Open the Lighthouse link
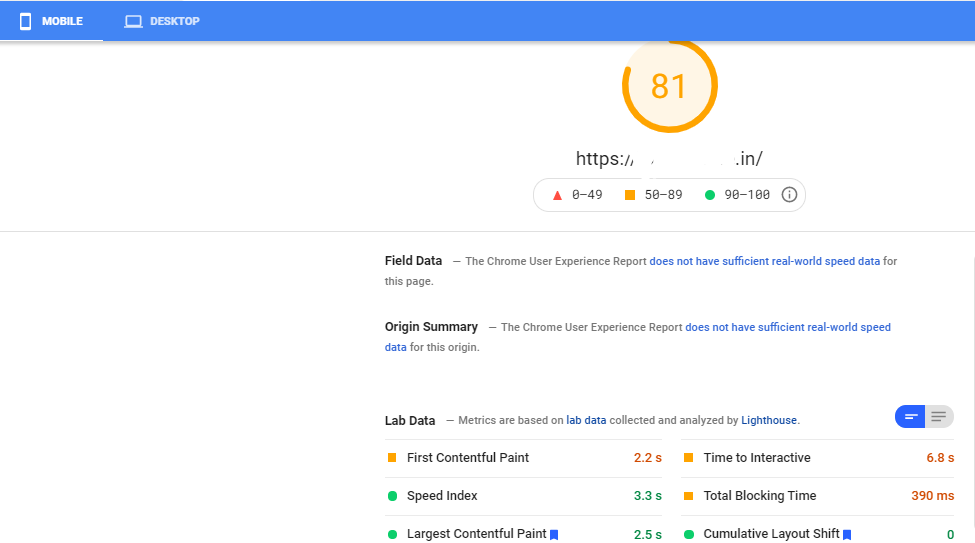Viewport: 975px width, 543px height. pos(769,420)
